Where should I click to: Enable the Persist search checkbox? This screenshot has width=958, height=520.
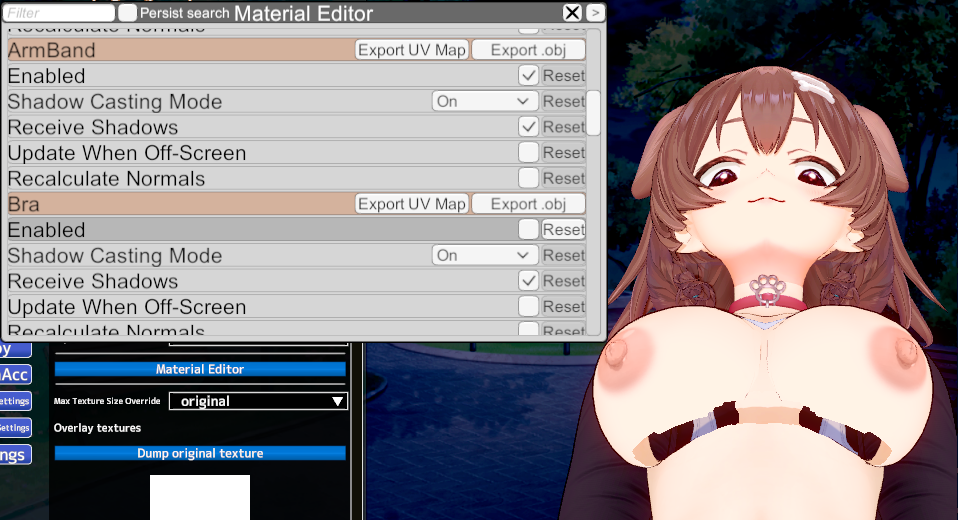point(128,13)
